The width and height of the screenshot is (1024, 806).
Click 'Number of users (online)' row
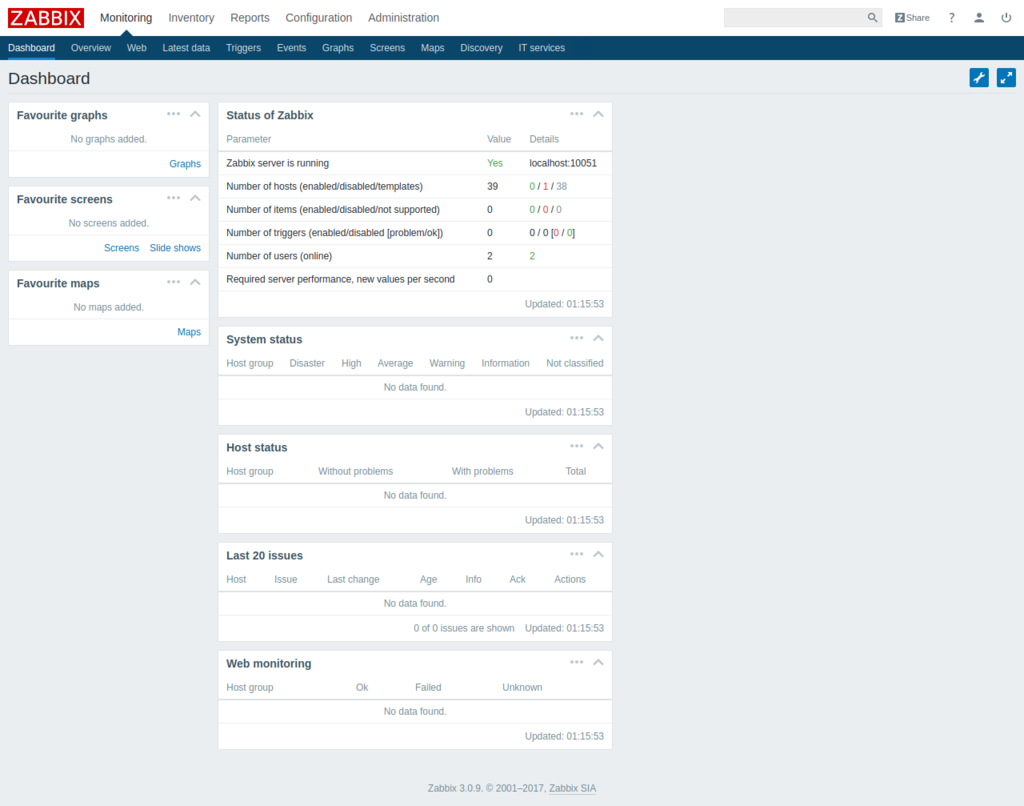click(415, 255)
